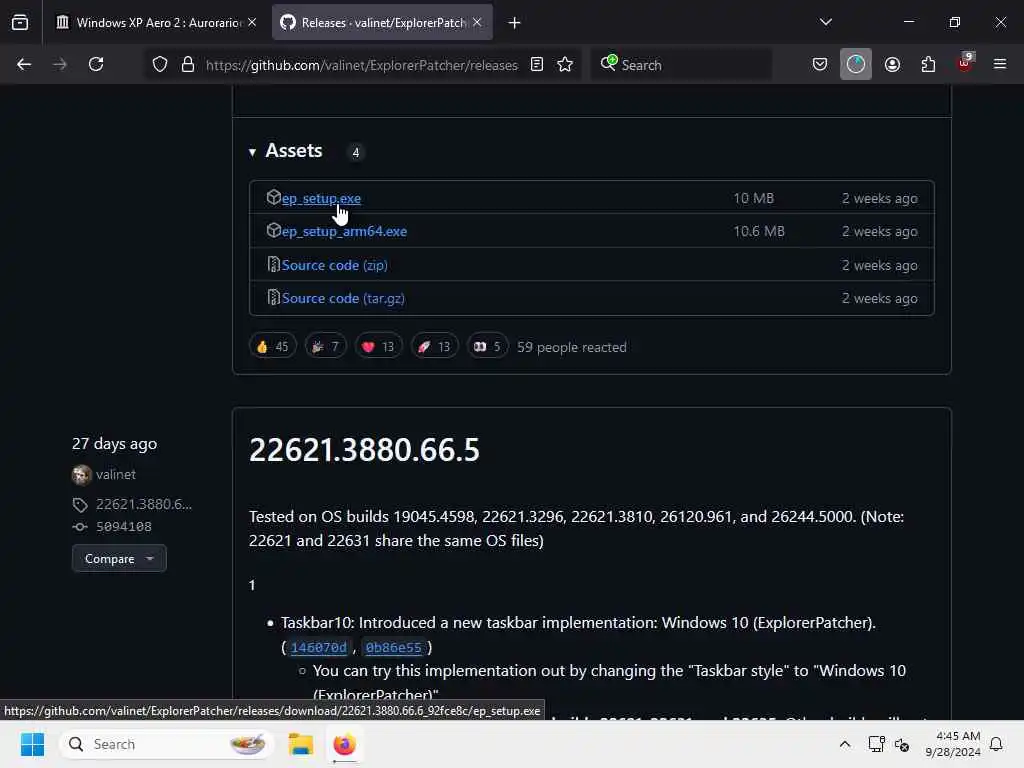The image size is (1024, 768).
Task: Open tag 22621.3880.6...
Action: point(144,504)
